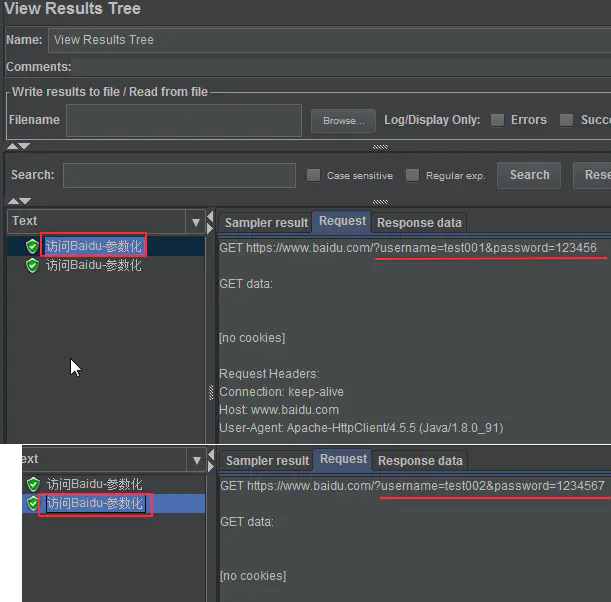Select the highlighted 访问Baidu-参数化 result in lower tree
Image resolution: width=611 pixels, height=602 pixels.
coord(95,503)
